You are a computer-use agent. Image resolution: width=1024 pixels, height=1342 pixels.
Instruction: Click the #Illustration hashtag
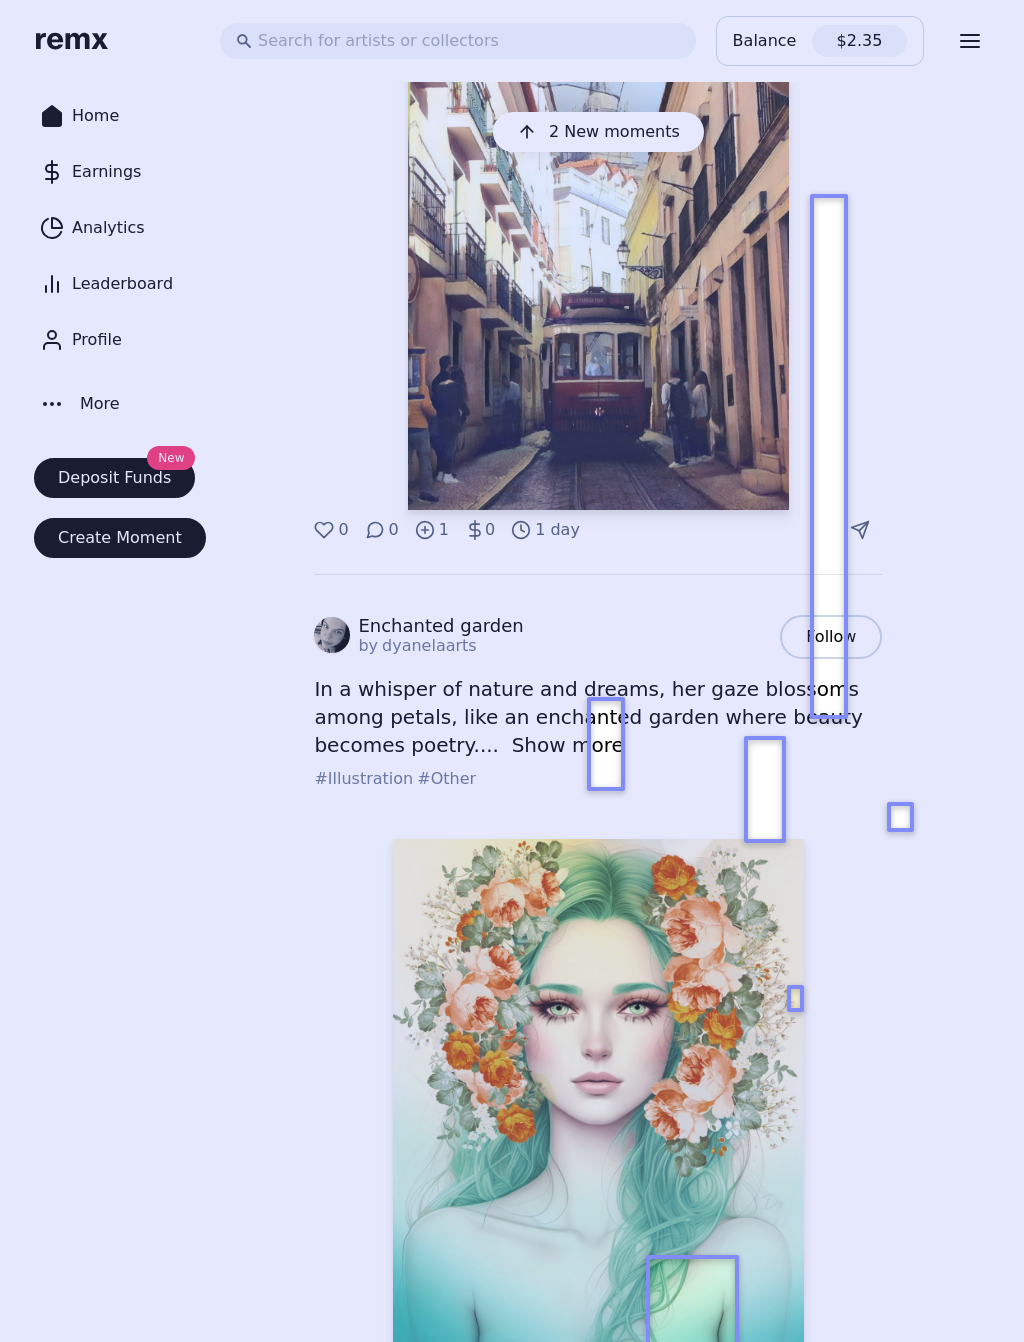click(364, 779)
